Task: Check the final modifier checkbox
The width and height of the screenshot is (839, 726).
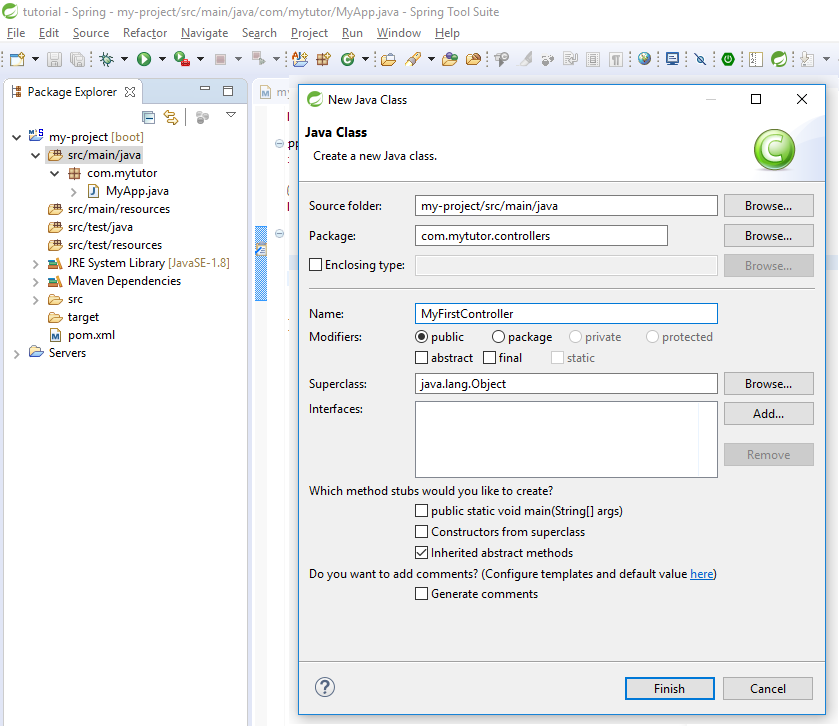Action: pyautogui.click(x=490, y=357)
